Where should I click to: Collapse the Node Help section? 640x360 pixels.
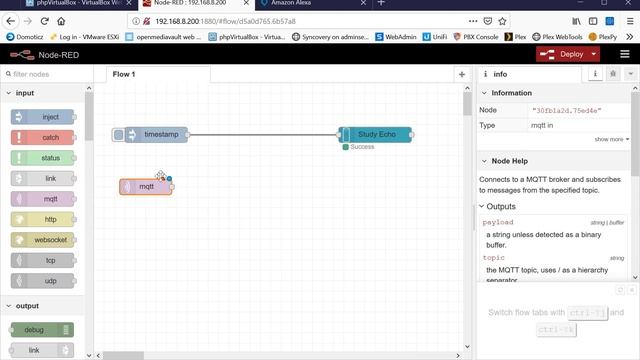pyautogui.click(x=484, y=161)
